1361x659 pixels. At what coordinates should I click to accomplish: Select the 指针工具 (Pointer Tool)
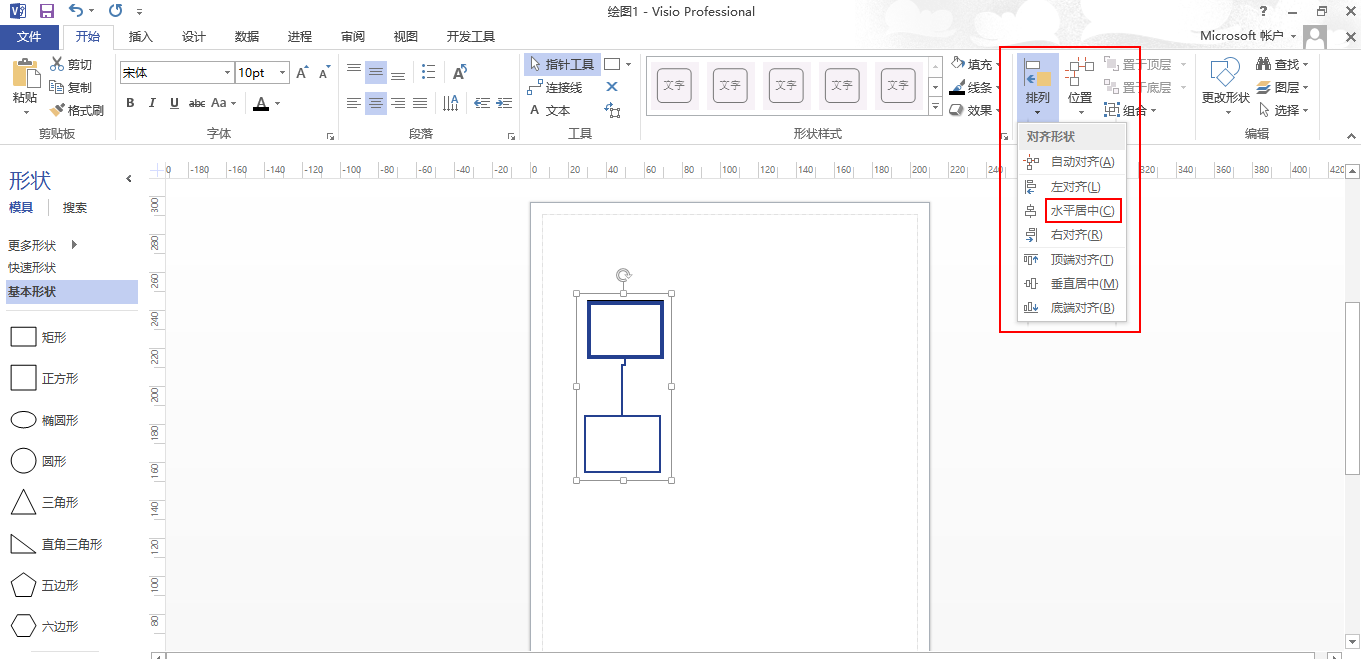pyautogui.click(x=561, y=64)
